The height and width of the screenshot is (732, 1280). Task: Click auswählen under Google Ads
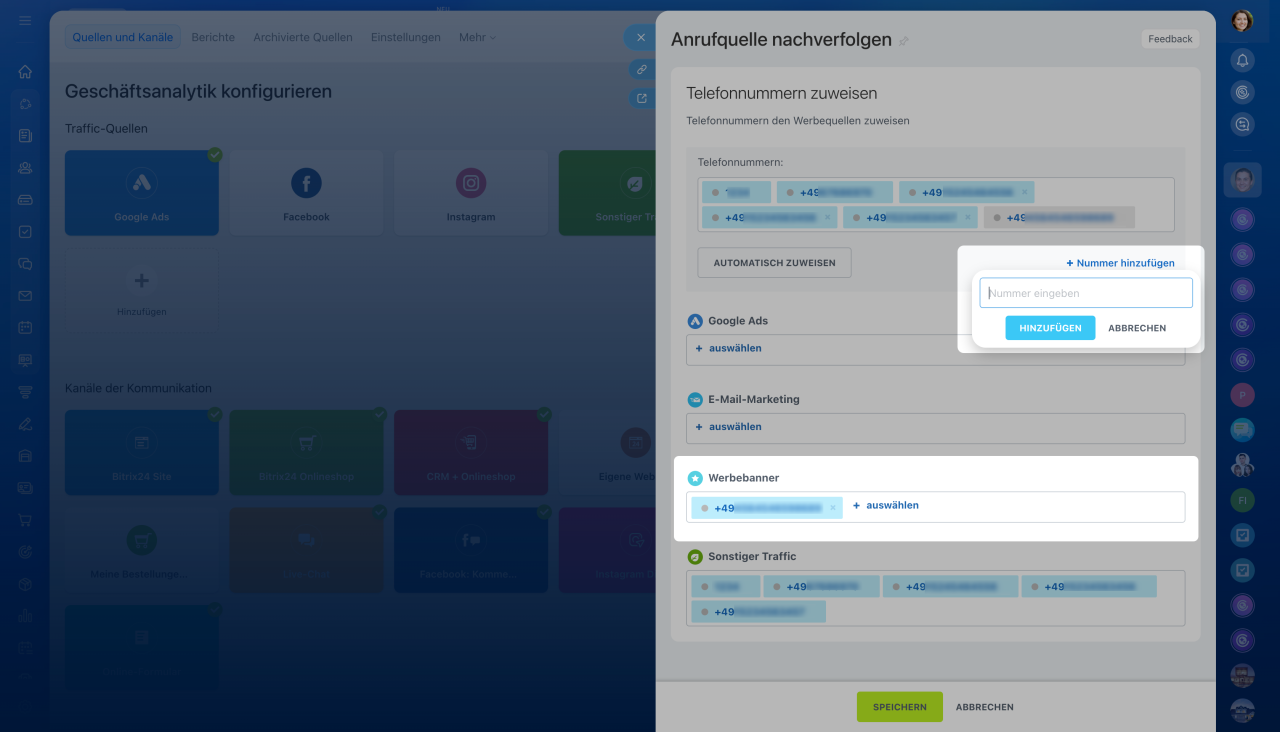[x=729, y=348]
